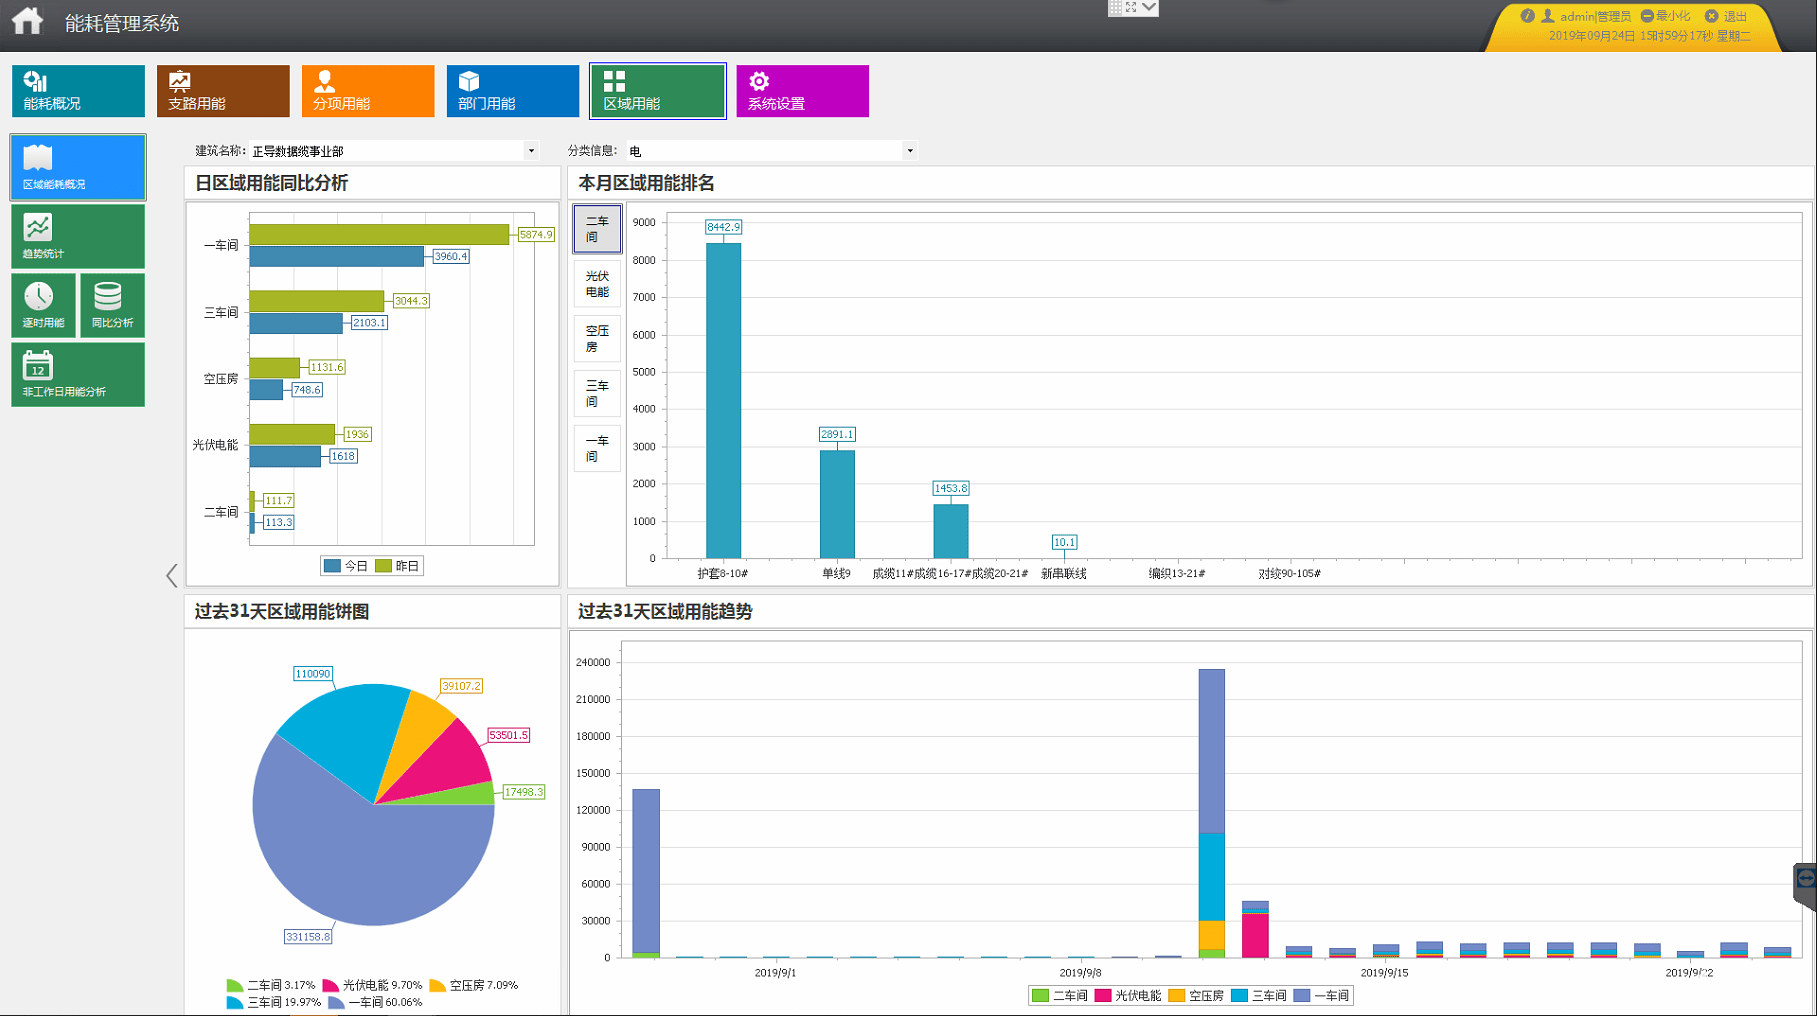
Task: Expand the 分类信息 category dropdown
Action: pyautogui.click(x=909, y=151)
